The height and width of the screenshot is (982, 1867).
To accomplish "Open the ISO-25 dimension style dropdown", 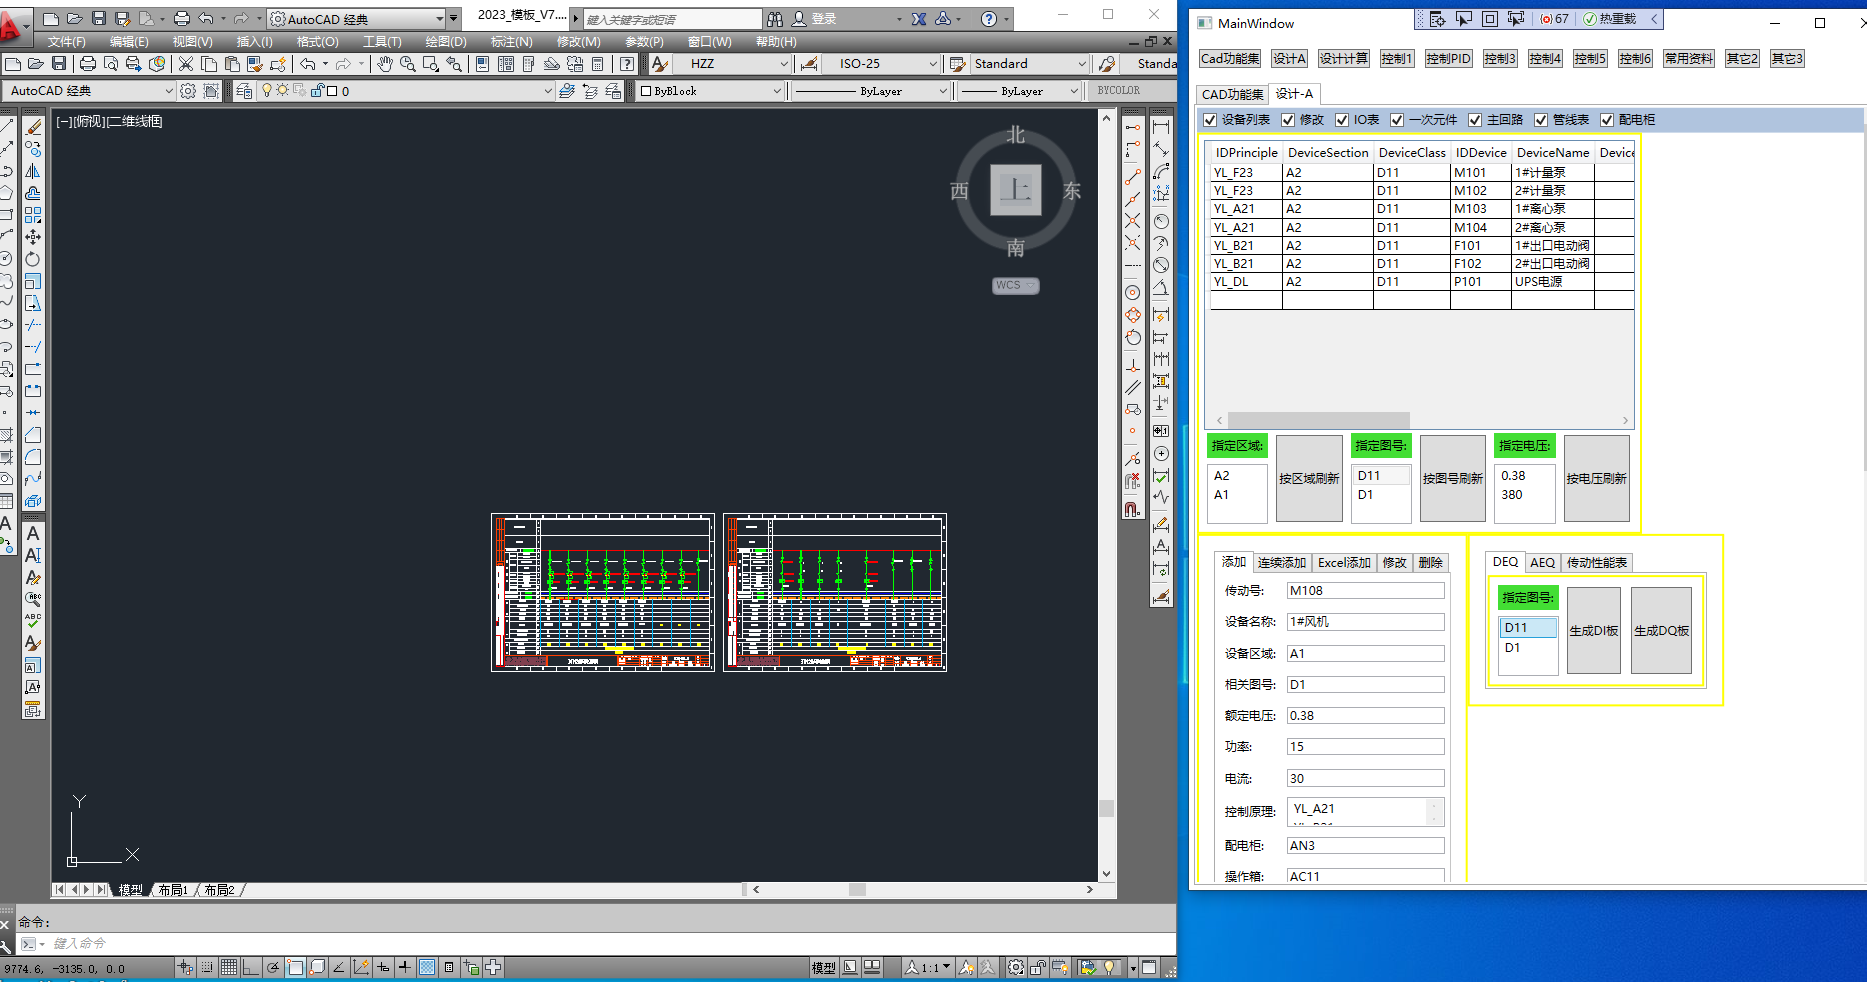I will [933, 64].
